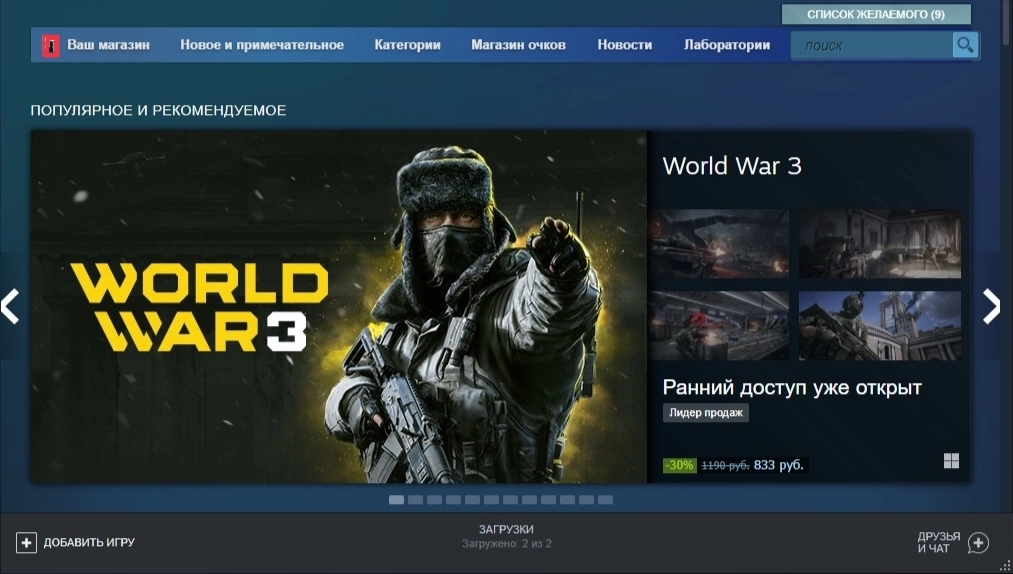Click ДОБАВИТЬ ИГРУ label
This screenshot has width=1013, height=574.
coord(89,542)
